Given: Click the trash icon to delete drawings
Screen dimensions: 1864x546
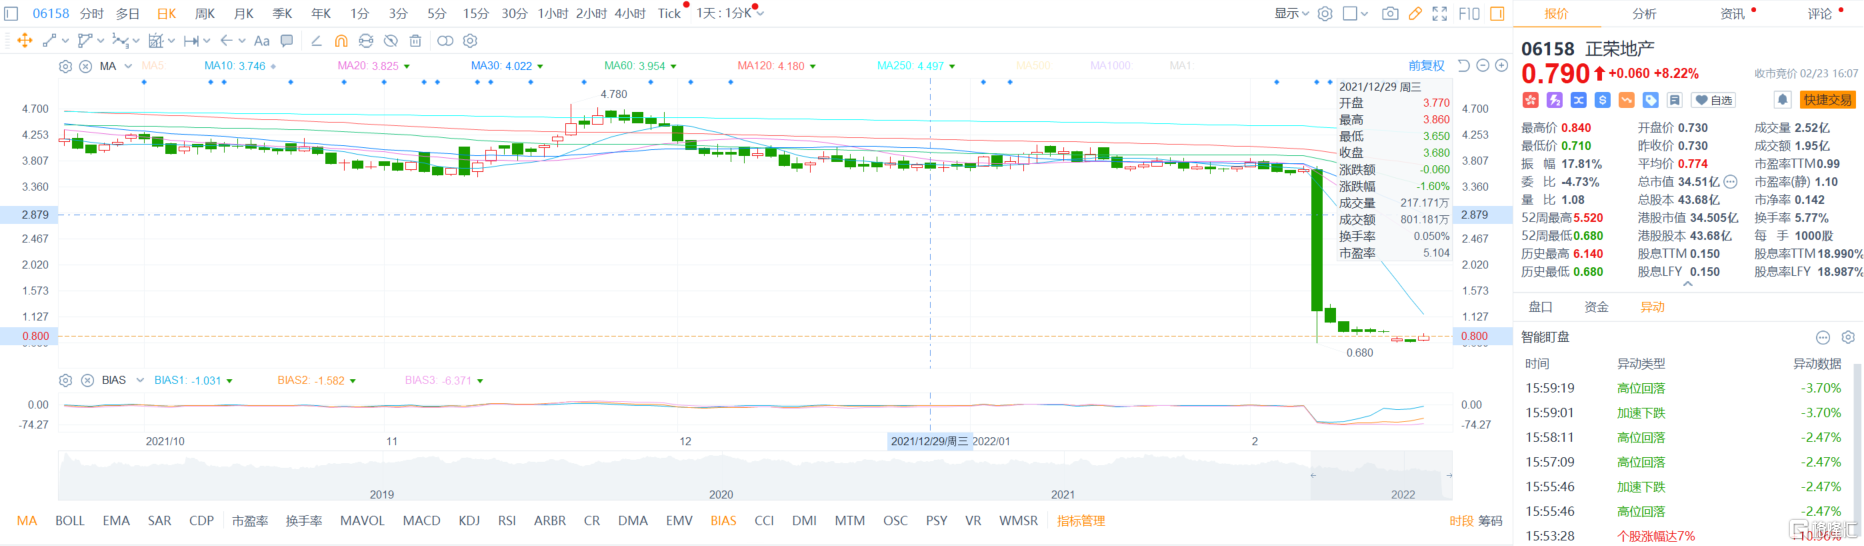Looking at the screenshot, I should [x=415, y=41].
